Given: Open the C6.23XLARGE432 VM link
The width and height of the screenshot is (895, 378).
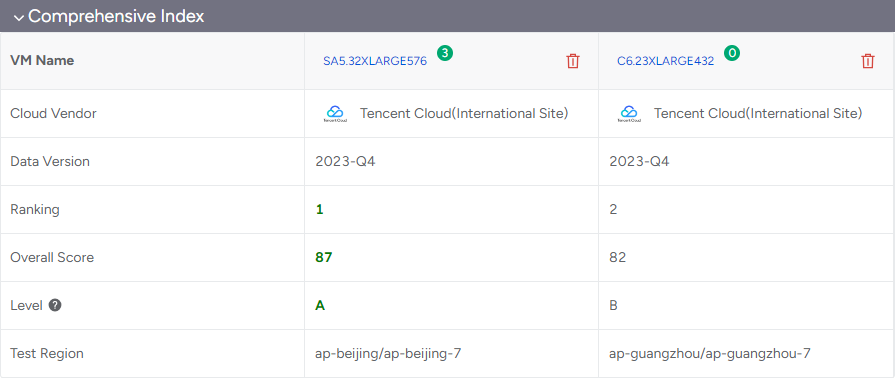Looking at the screenshot, I should click(666, 62).
